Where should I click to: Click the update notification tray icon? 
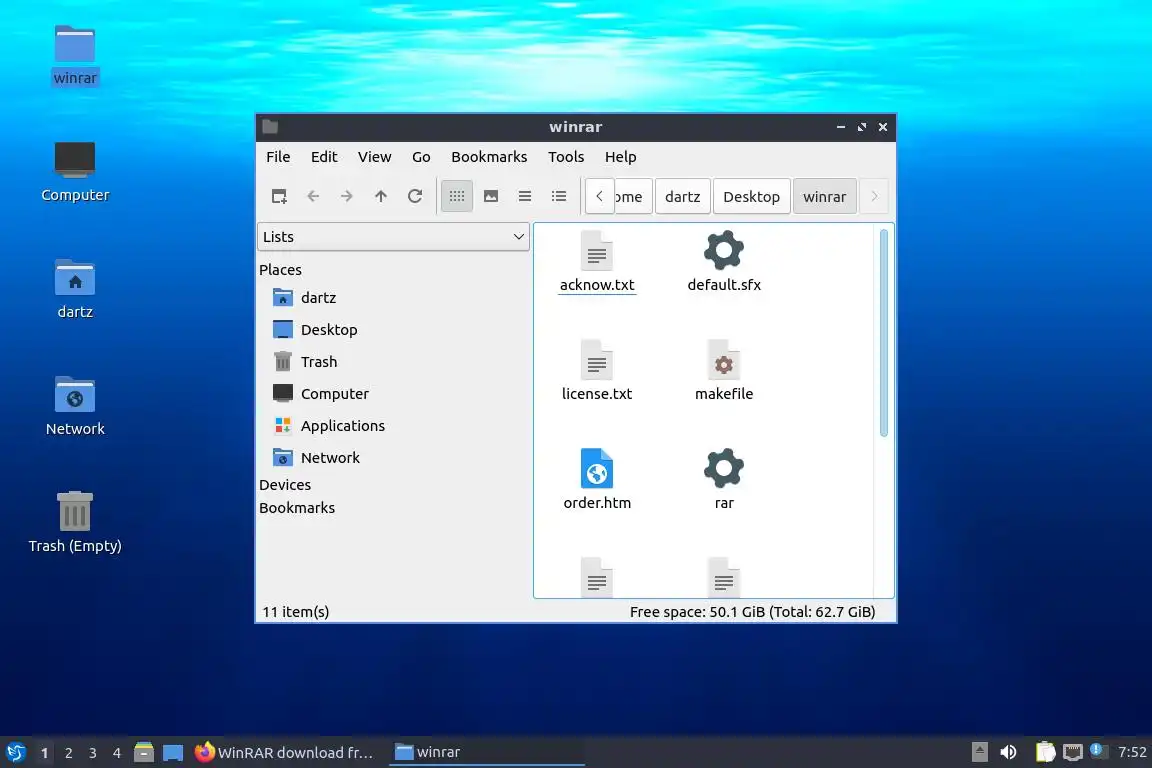tap(1097, 750)
